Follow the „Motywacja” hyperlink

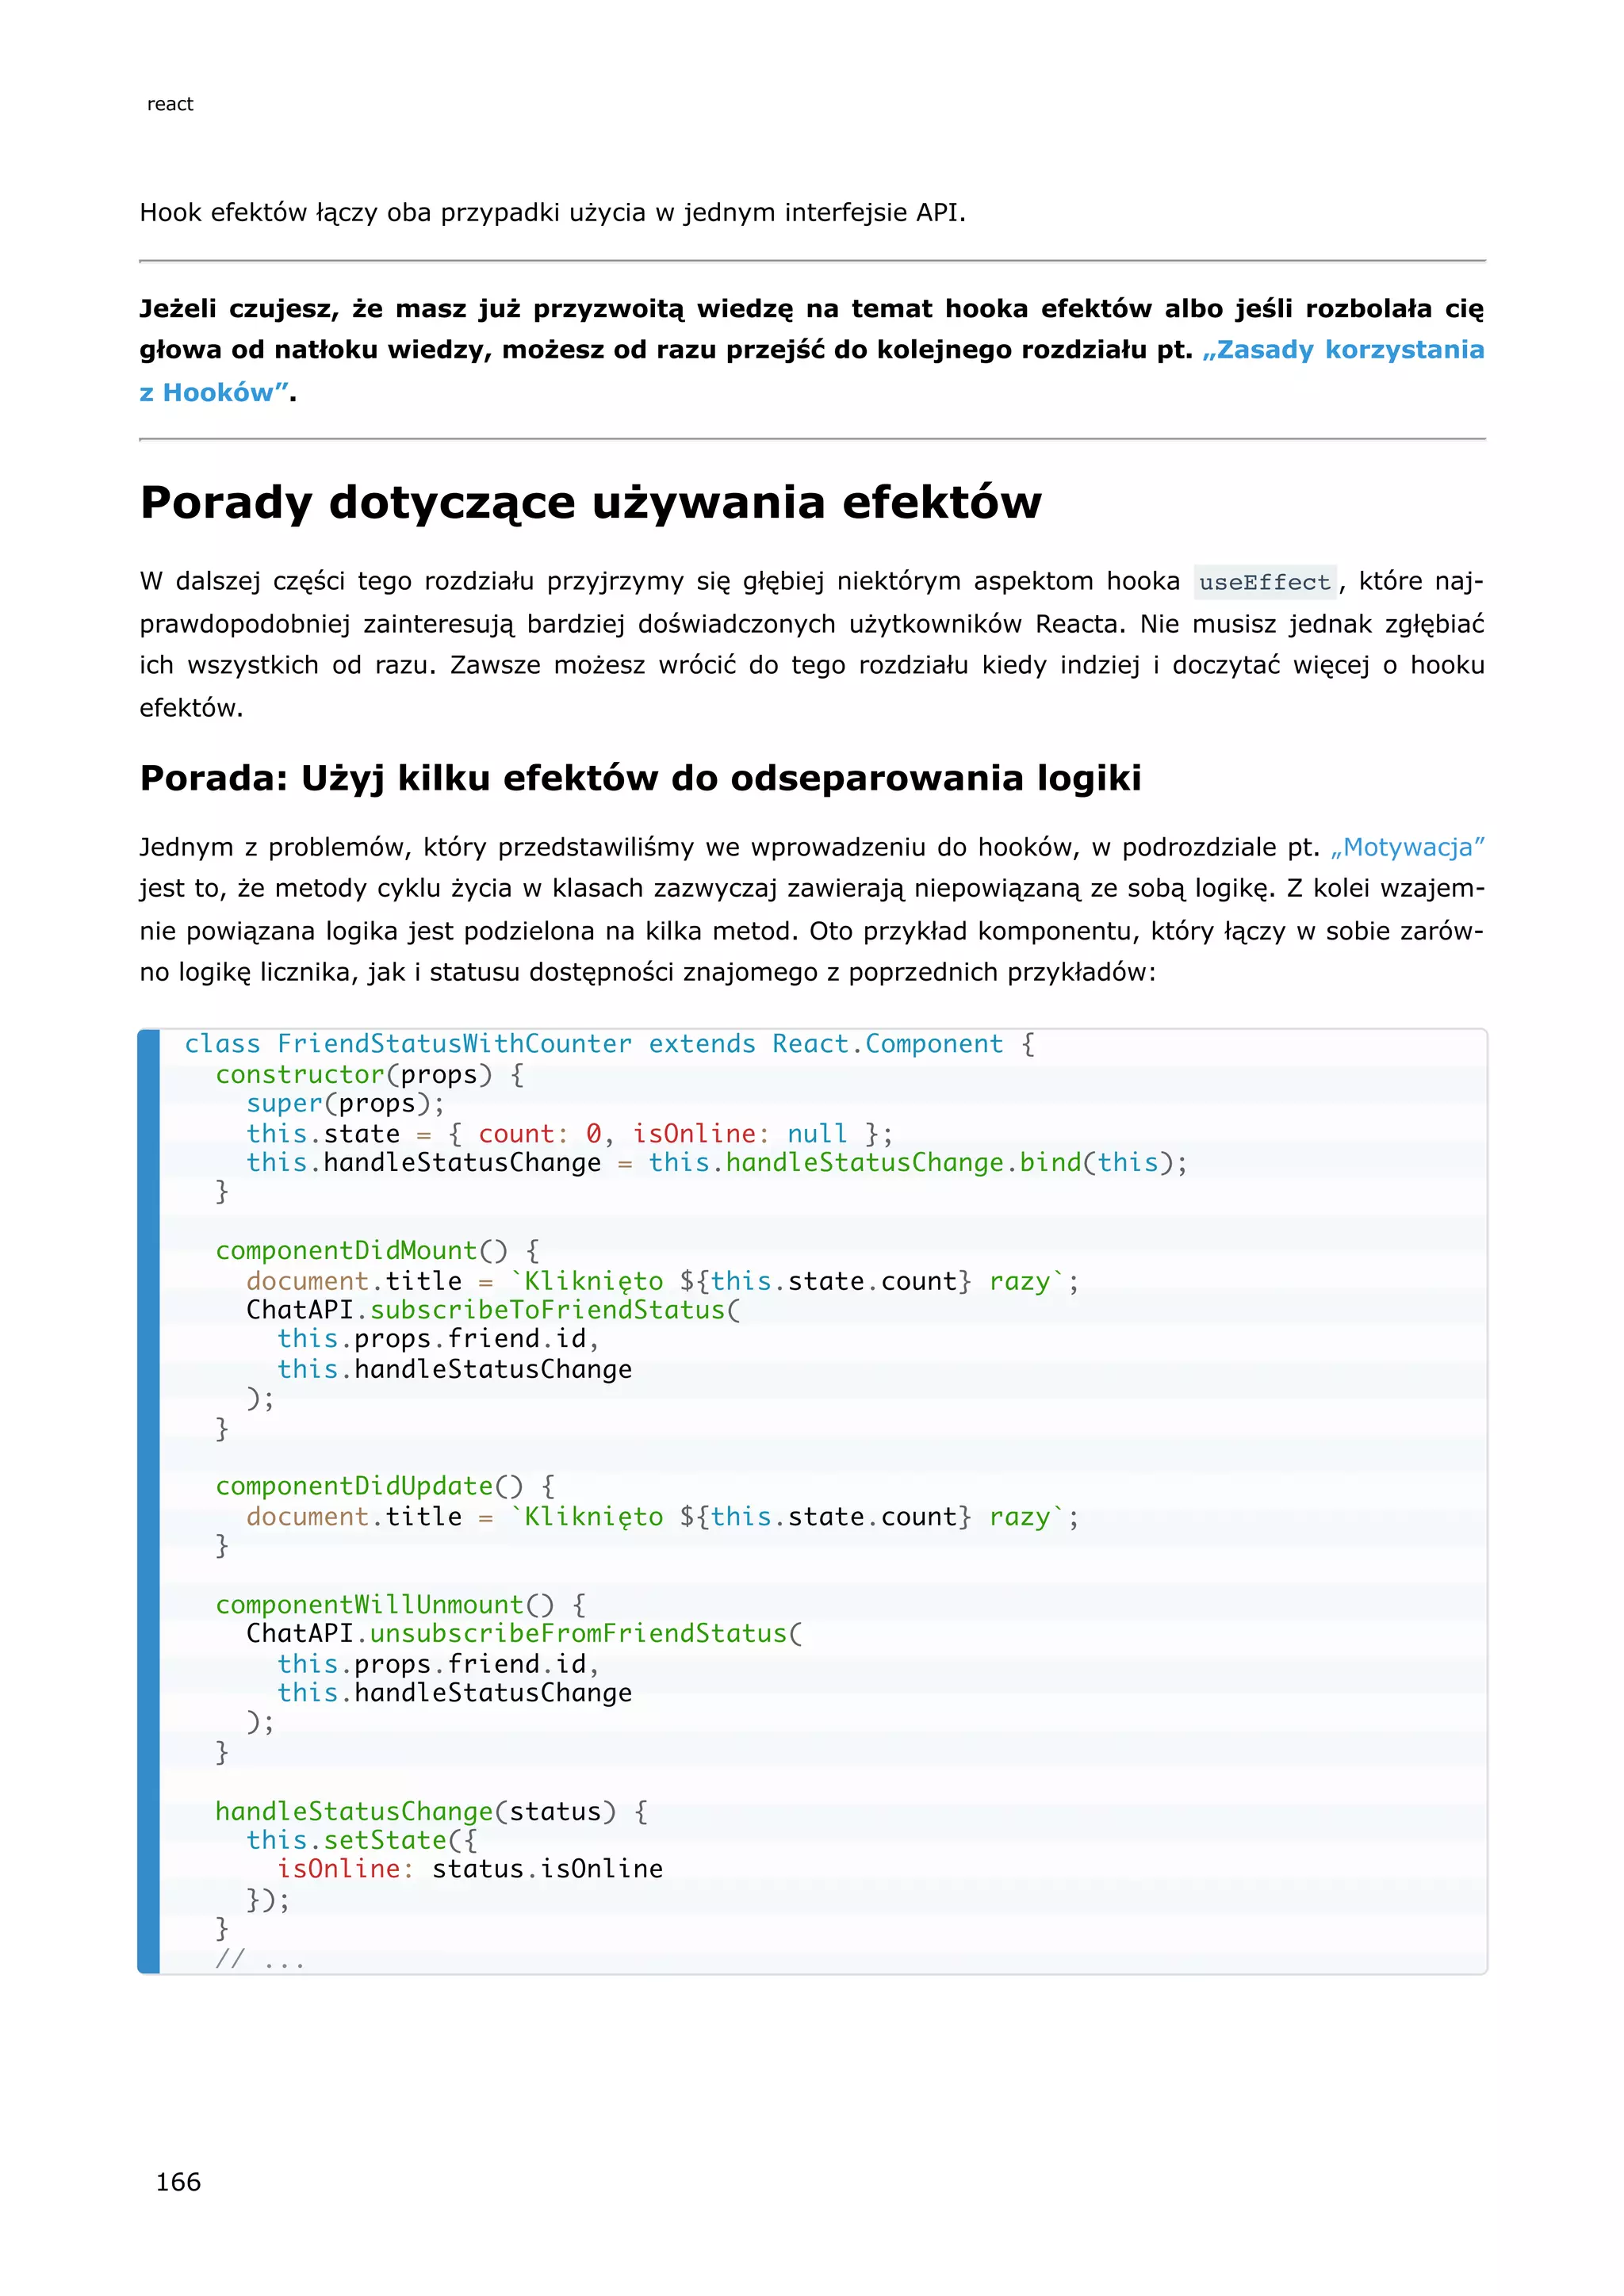click(1407, 847)
